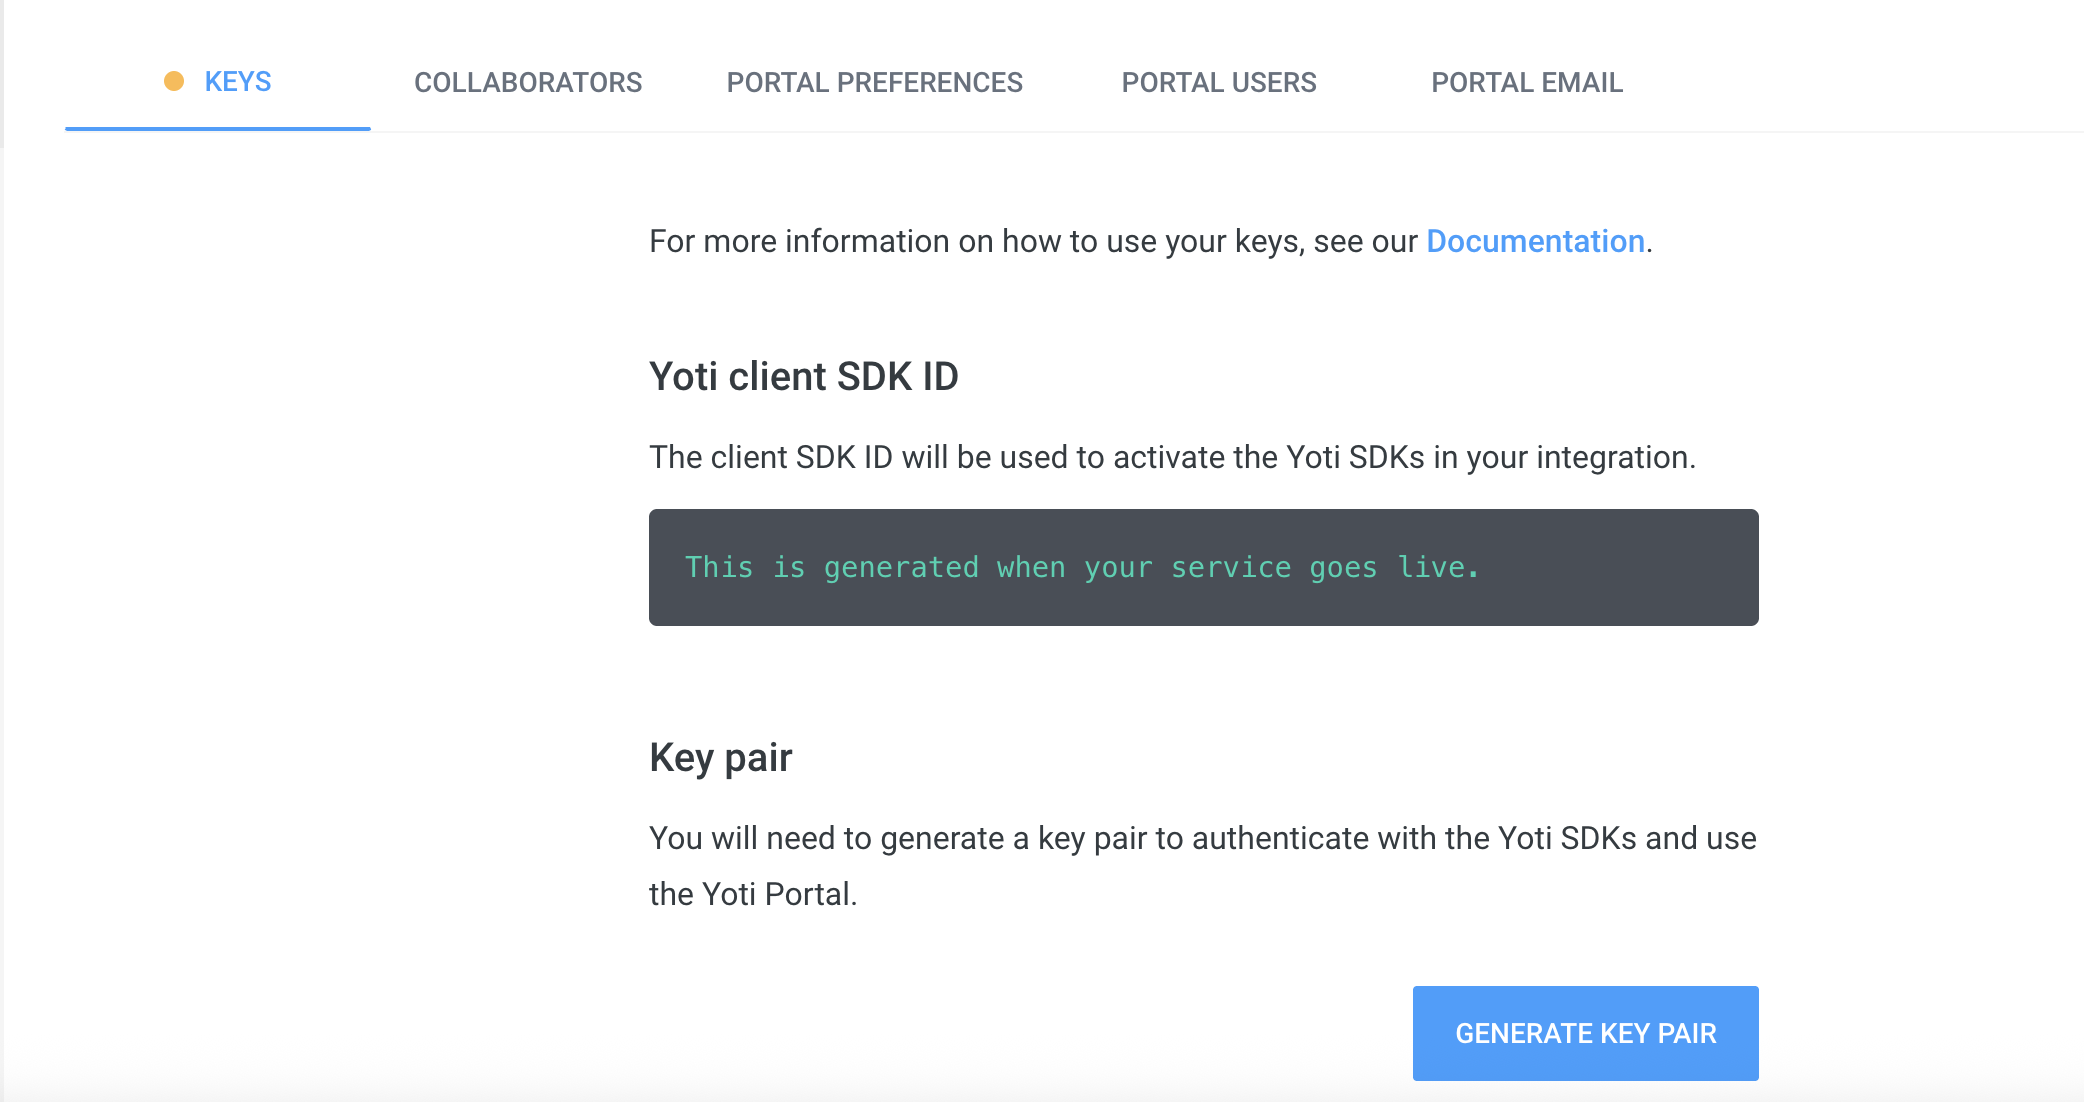This screenshot has width=2084, height=1102.
Task: Open the Documentation link
Action: click(x=1535, y=241)
